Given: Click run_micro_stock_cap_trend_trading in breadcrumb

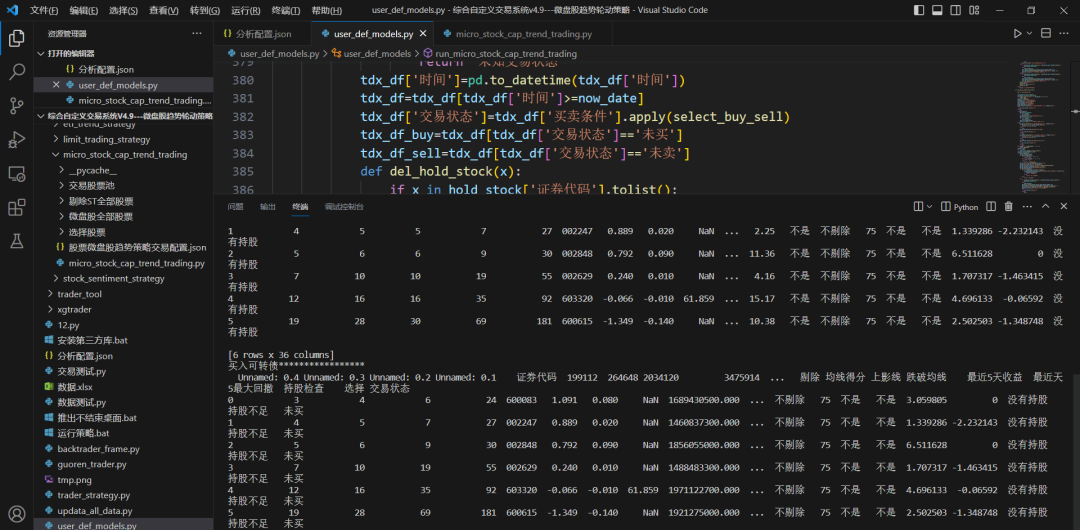Looking at the screenshot, I should [x=505, y=53].
